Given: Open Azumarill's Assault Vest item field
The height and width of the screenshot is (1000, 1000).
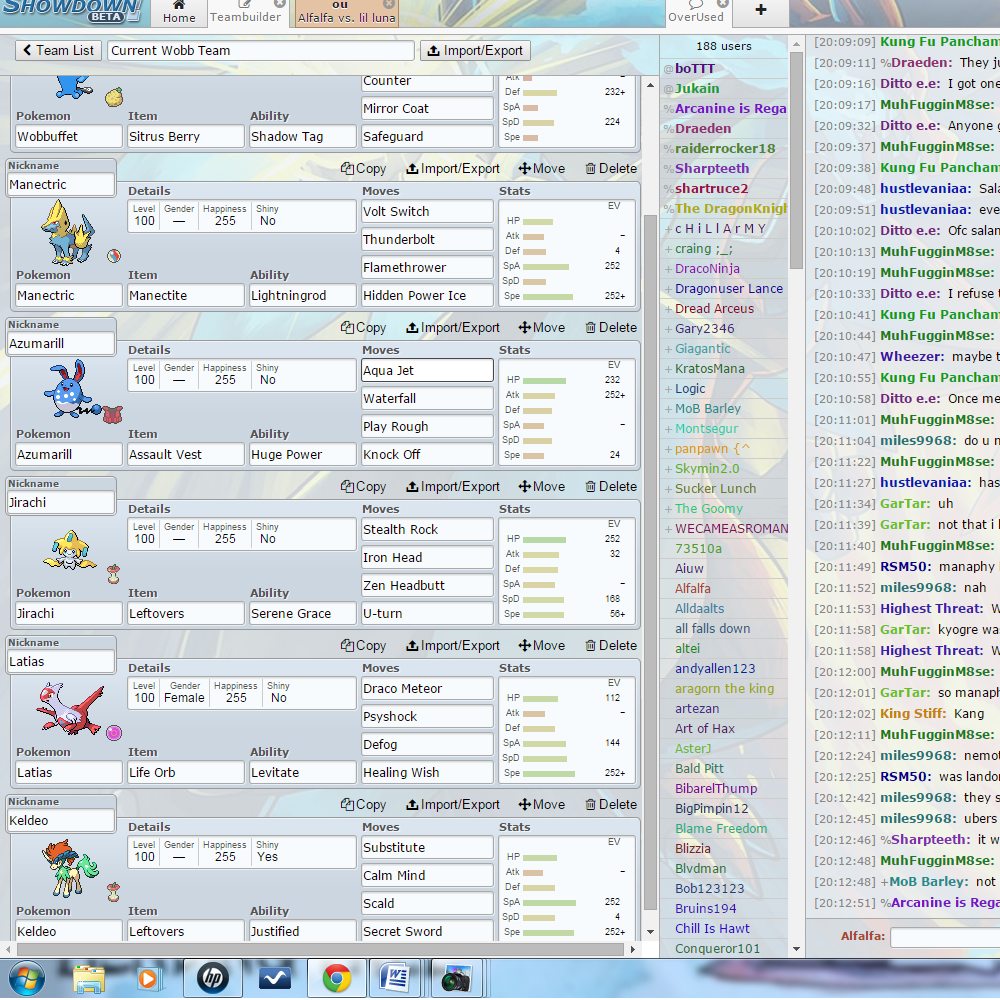Looking at the screenshot, I should click(185, 455).
